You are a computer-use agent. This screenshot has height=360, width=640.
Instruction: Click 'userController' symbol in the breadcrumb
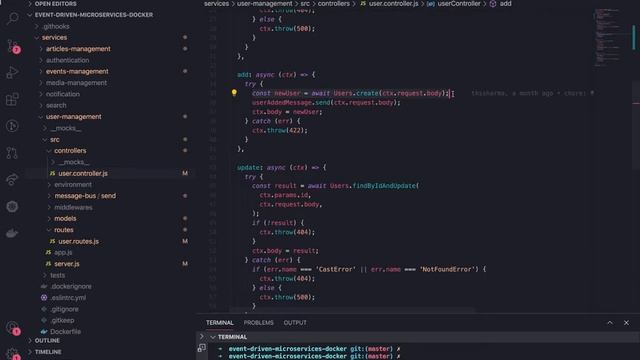click(459, 4)
